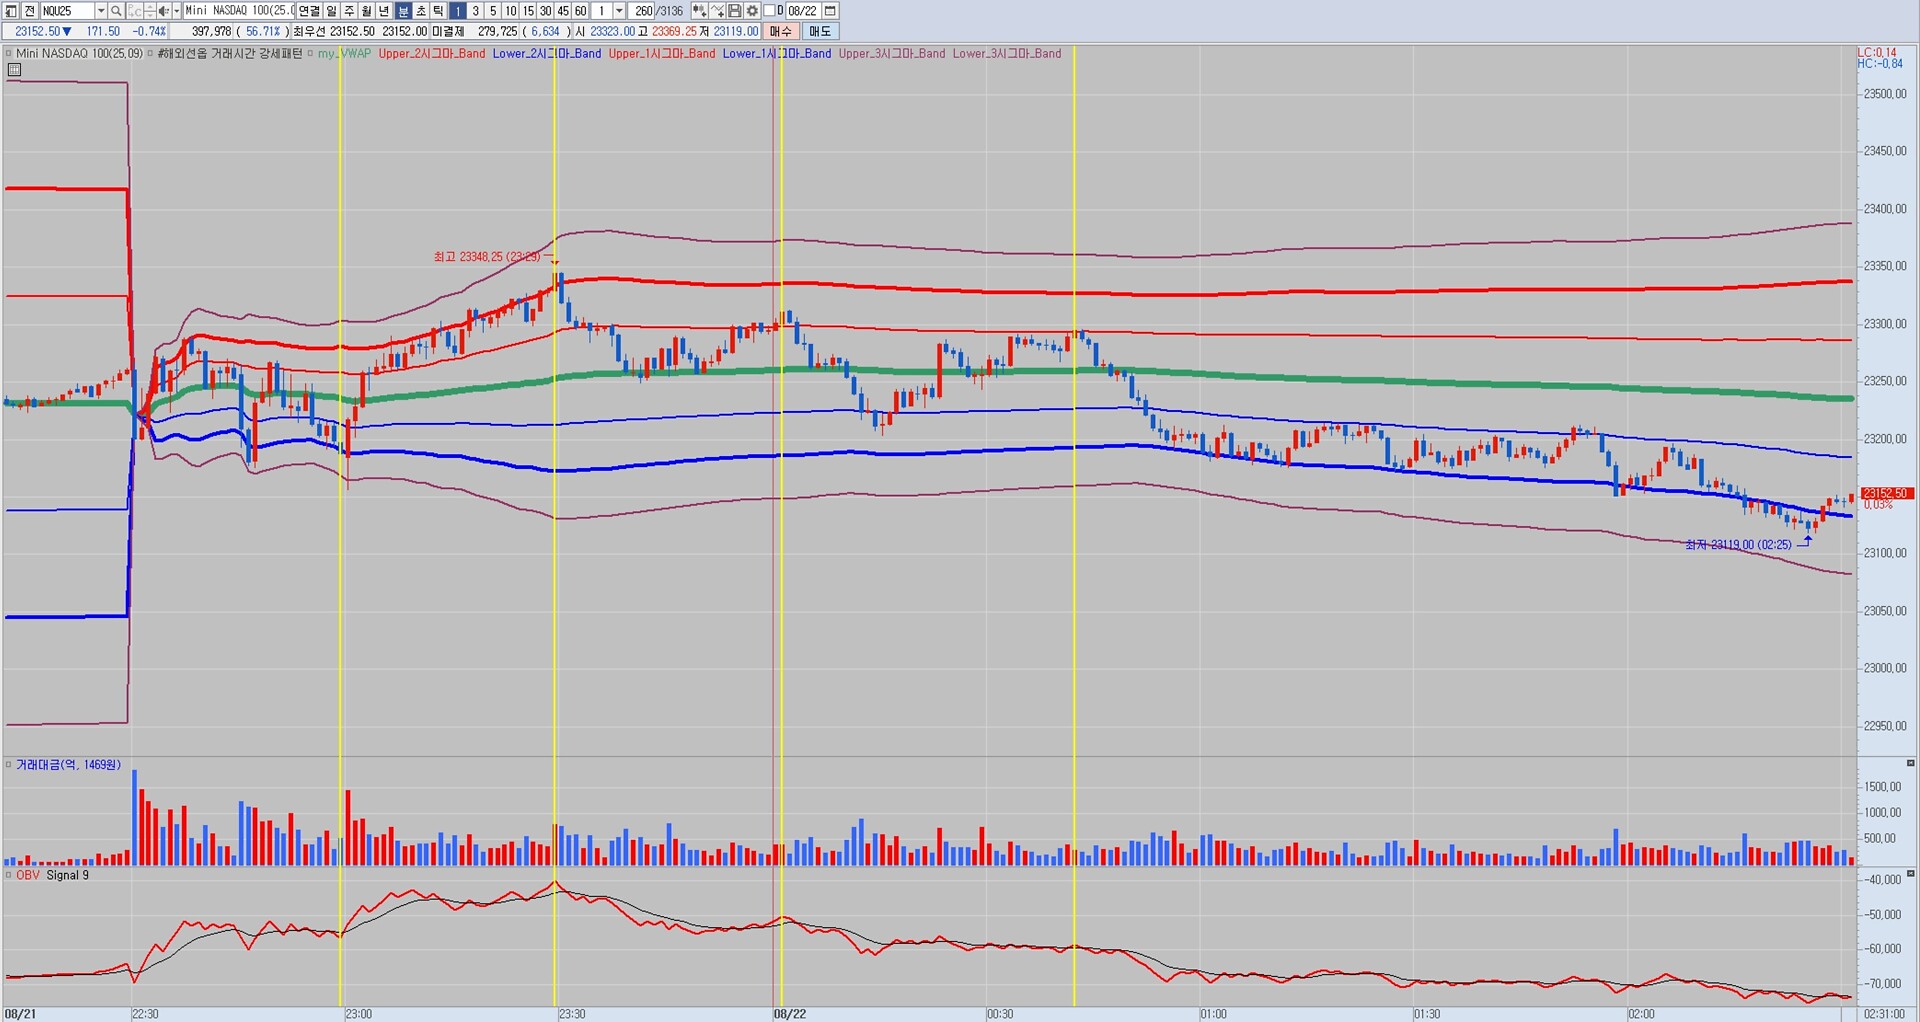Click the data grid icon below legend
Viewport: 1920px width, 1022px height.
(x=14, y=70)
